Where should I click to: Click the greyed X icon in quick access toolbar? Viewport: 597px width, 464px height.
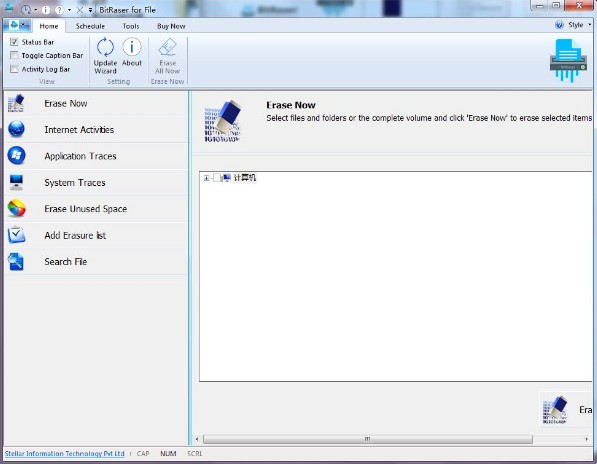(x=80, y=10)
